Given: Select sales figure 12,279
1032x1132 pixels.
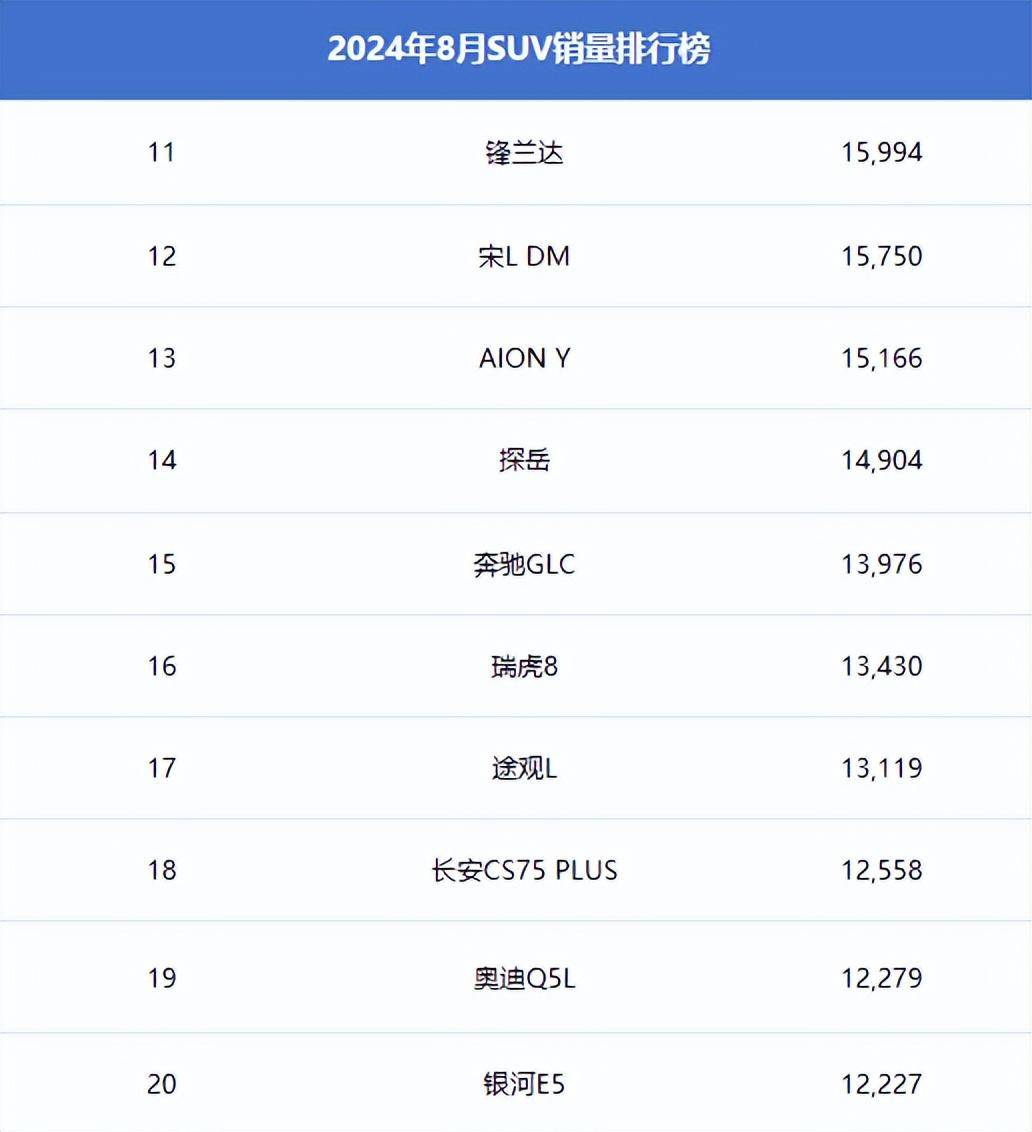Looking at the screenshot, I should (882, 978).
